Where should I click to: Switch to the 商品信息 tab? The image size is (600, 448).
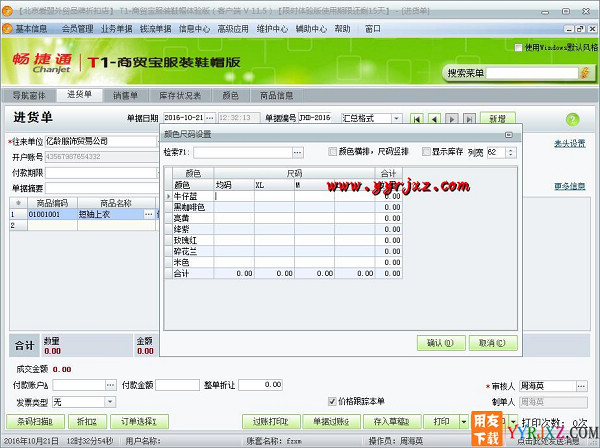pyautogui.click(x=276, y=95)
